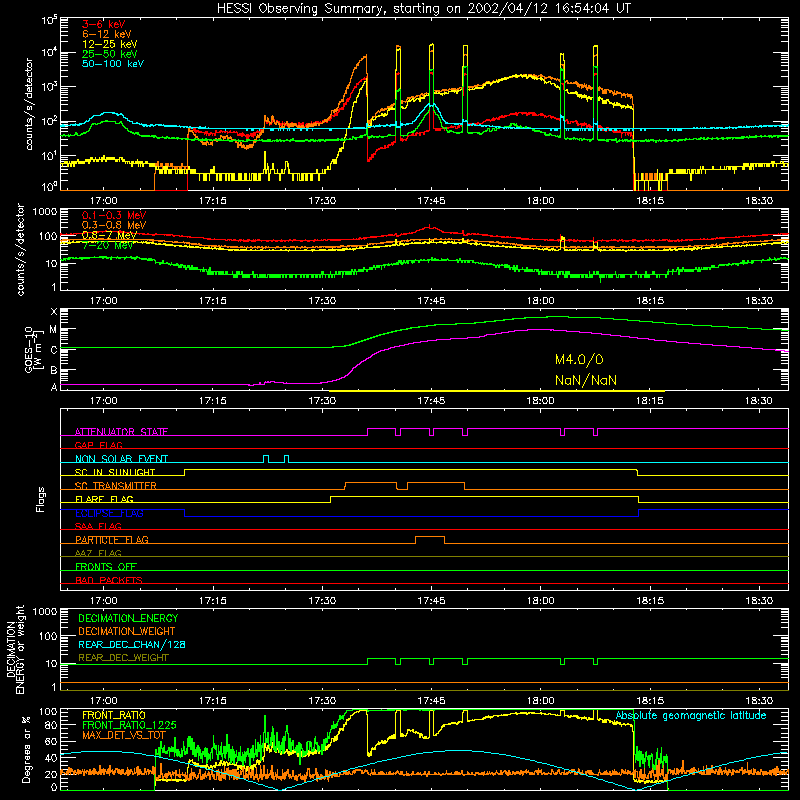Image resolution: width=800 pixels, height=800 pixels.
Task: Click the NaN/NaN annotation in GOES panel
Action: pyautogui.click(x=586, y=380)
